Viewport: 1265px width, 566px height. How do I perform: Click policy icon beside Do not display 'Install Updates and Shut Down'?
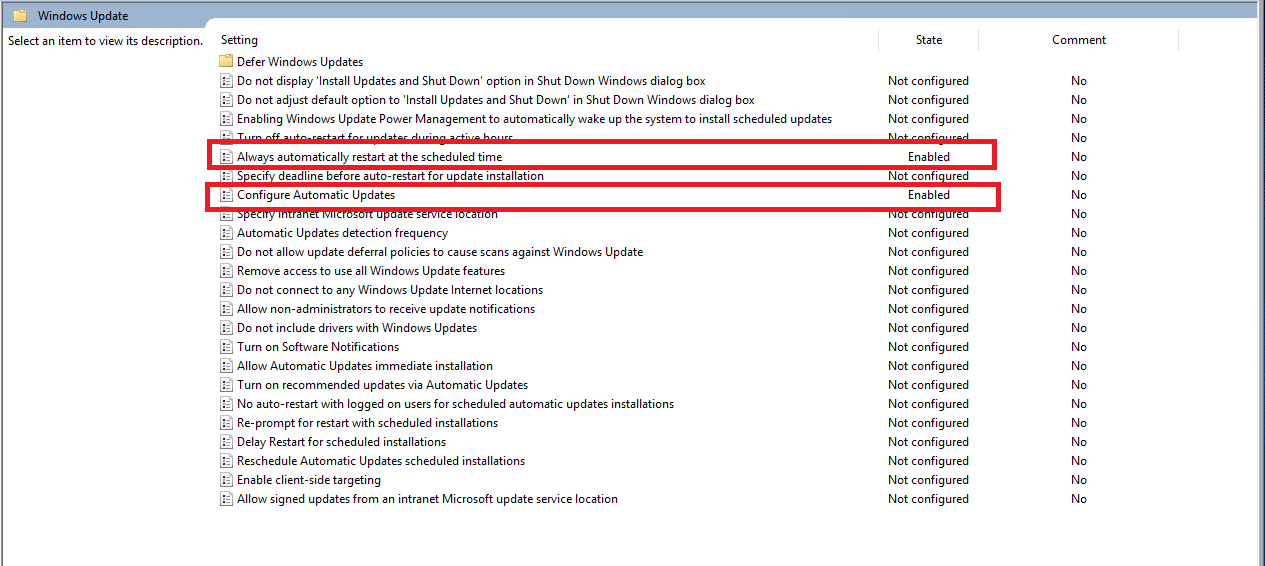tap(226, 81)
